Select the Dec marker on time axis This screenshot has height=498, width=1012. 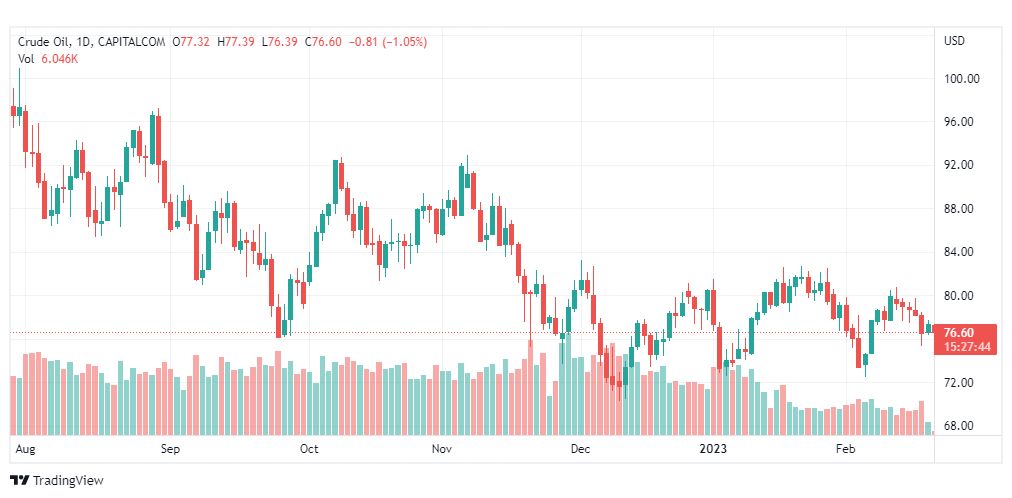tap(581, 450)
